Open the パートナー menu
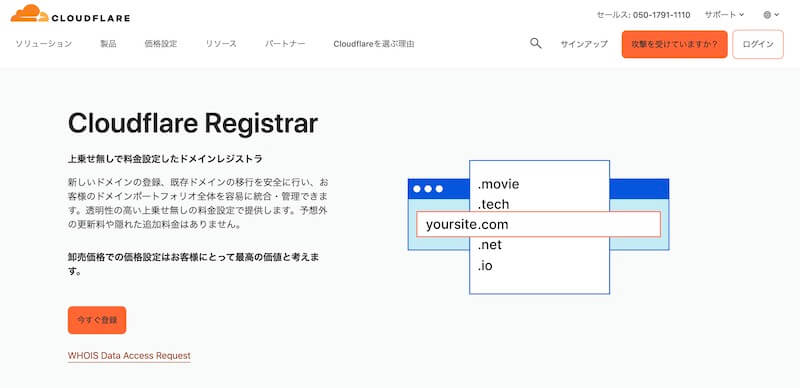This screenshot has width=800, height=388. (x=285, y=44)
